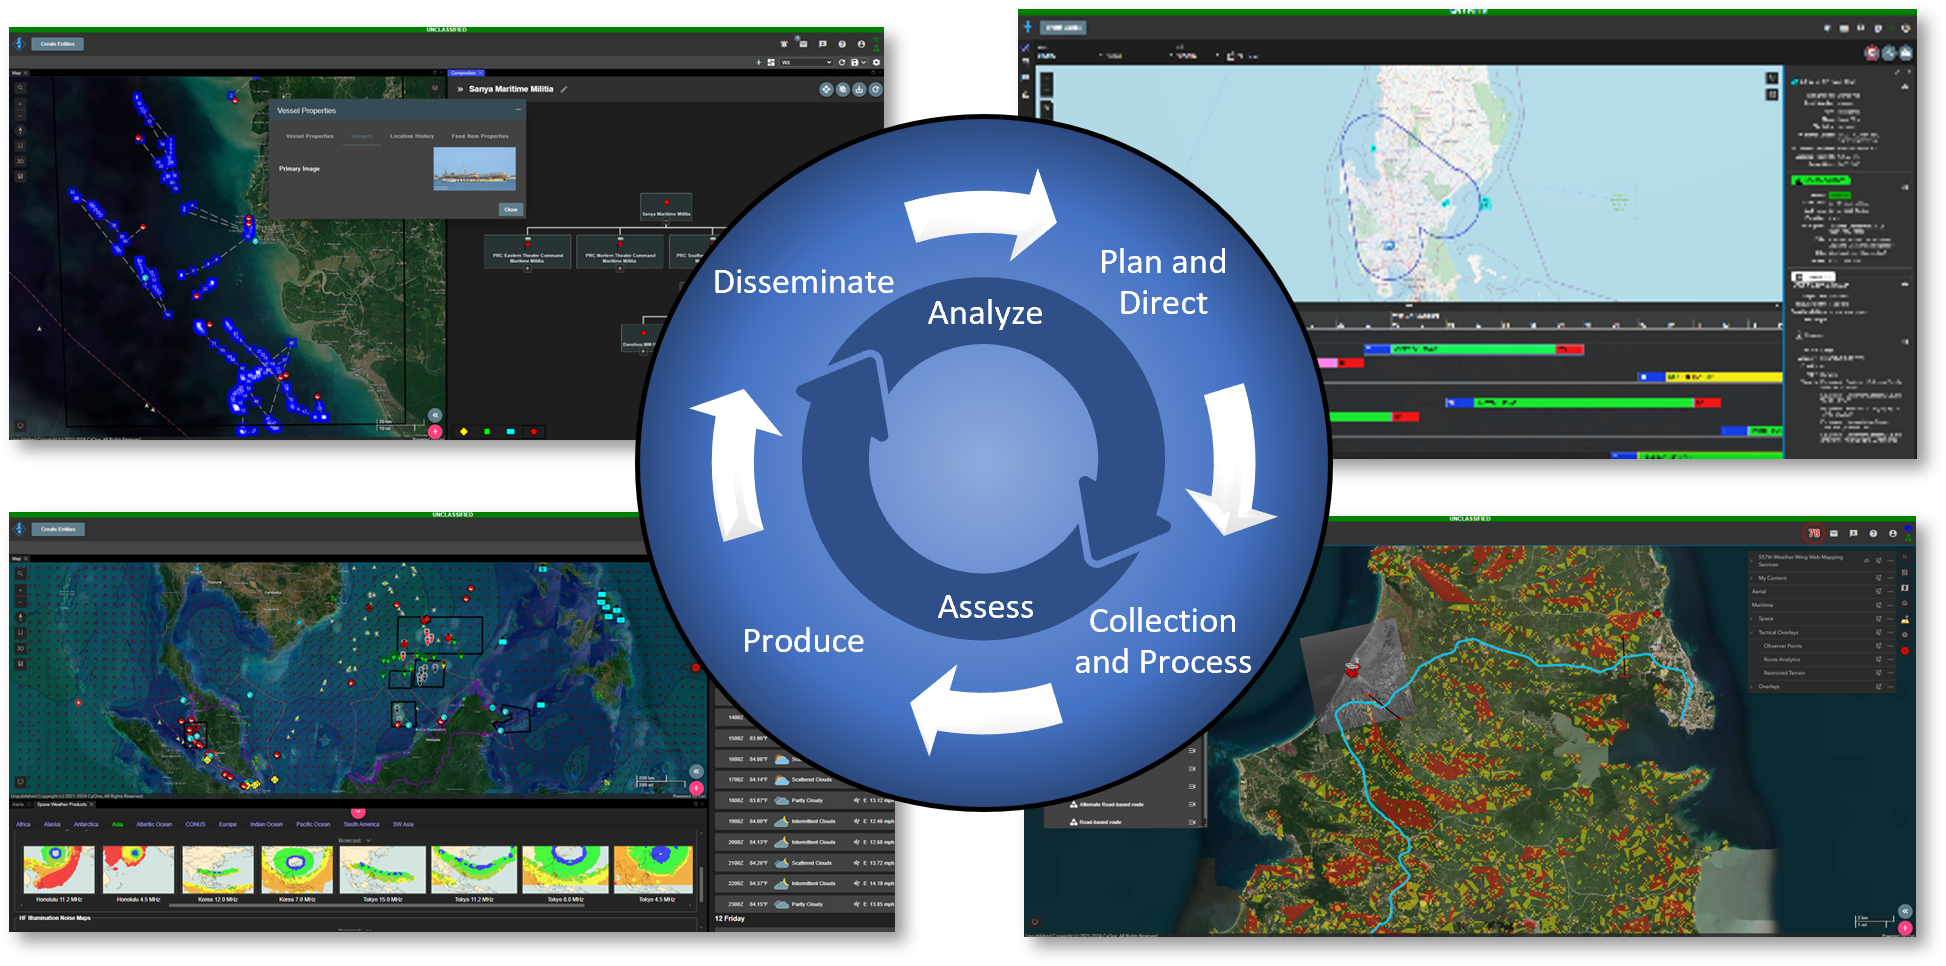Expand the PRC Northern Theater Command node plus
Viewport: 1946px width, 966px height.
point(620,268)
